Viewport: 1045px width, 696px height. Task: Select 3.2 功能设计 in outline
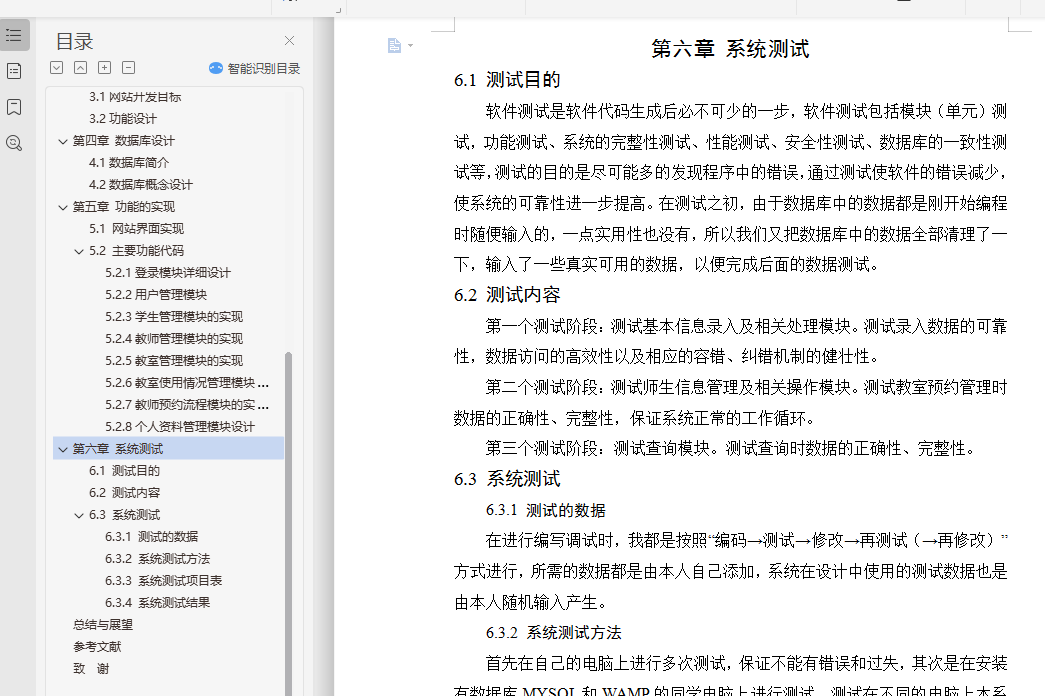(123, 119)
